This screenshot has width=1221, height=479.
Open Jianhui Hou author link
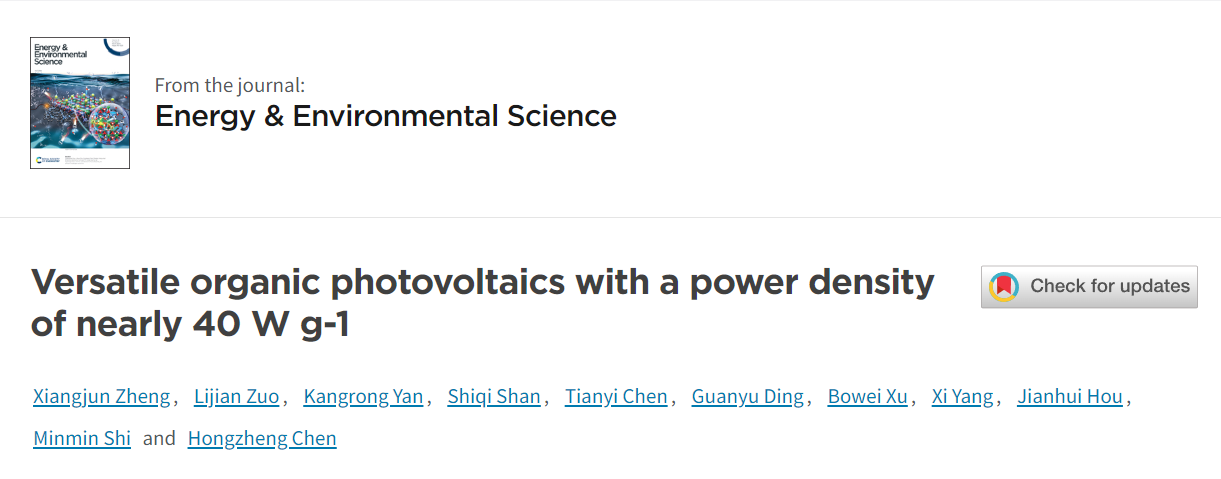(x=1070, y=397)
